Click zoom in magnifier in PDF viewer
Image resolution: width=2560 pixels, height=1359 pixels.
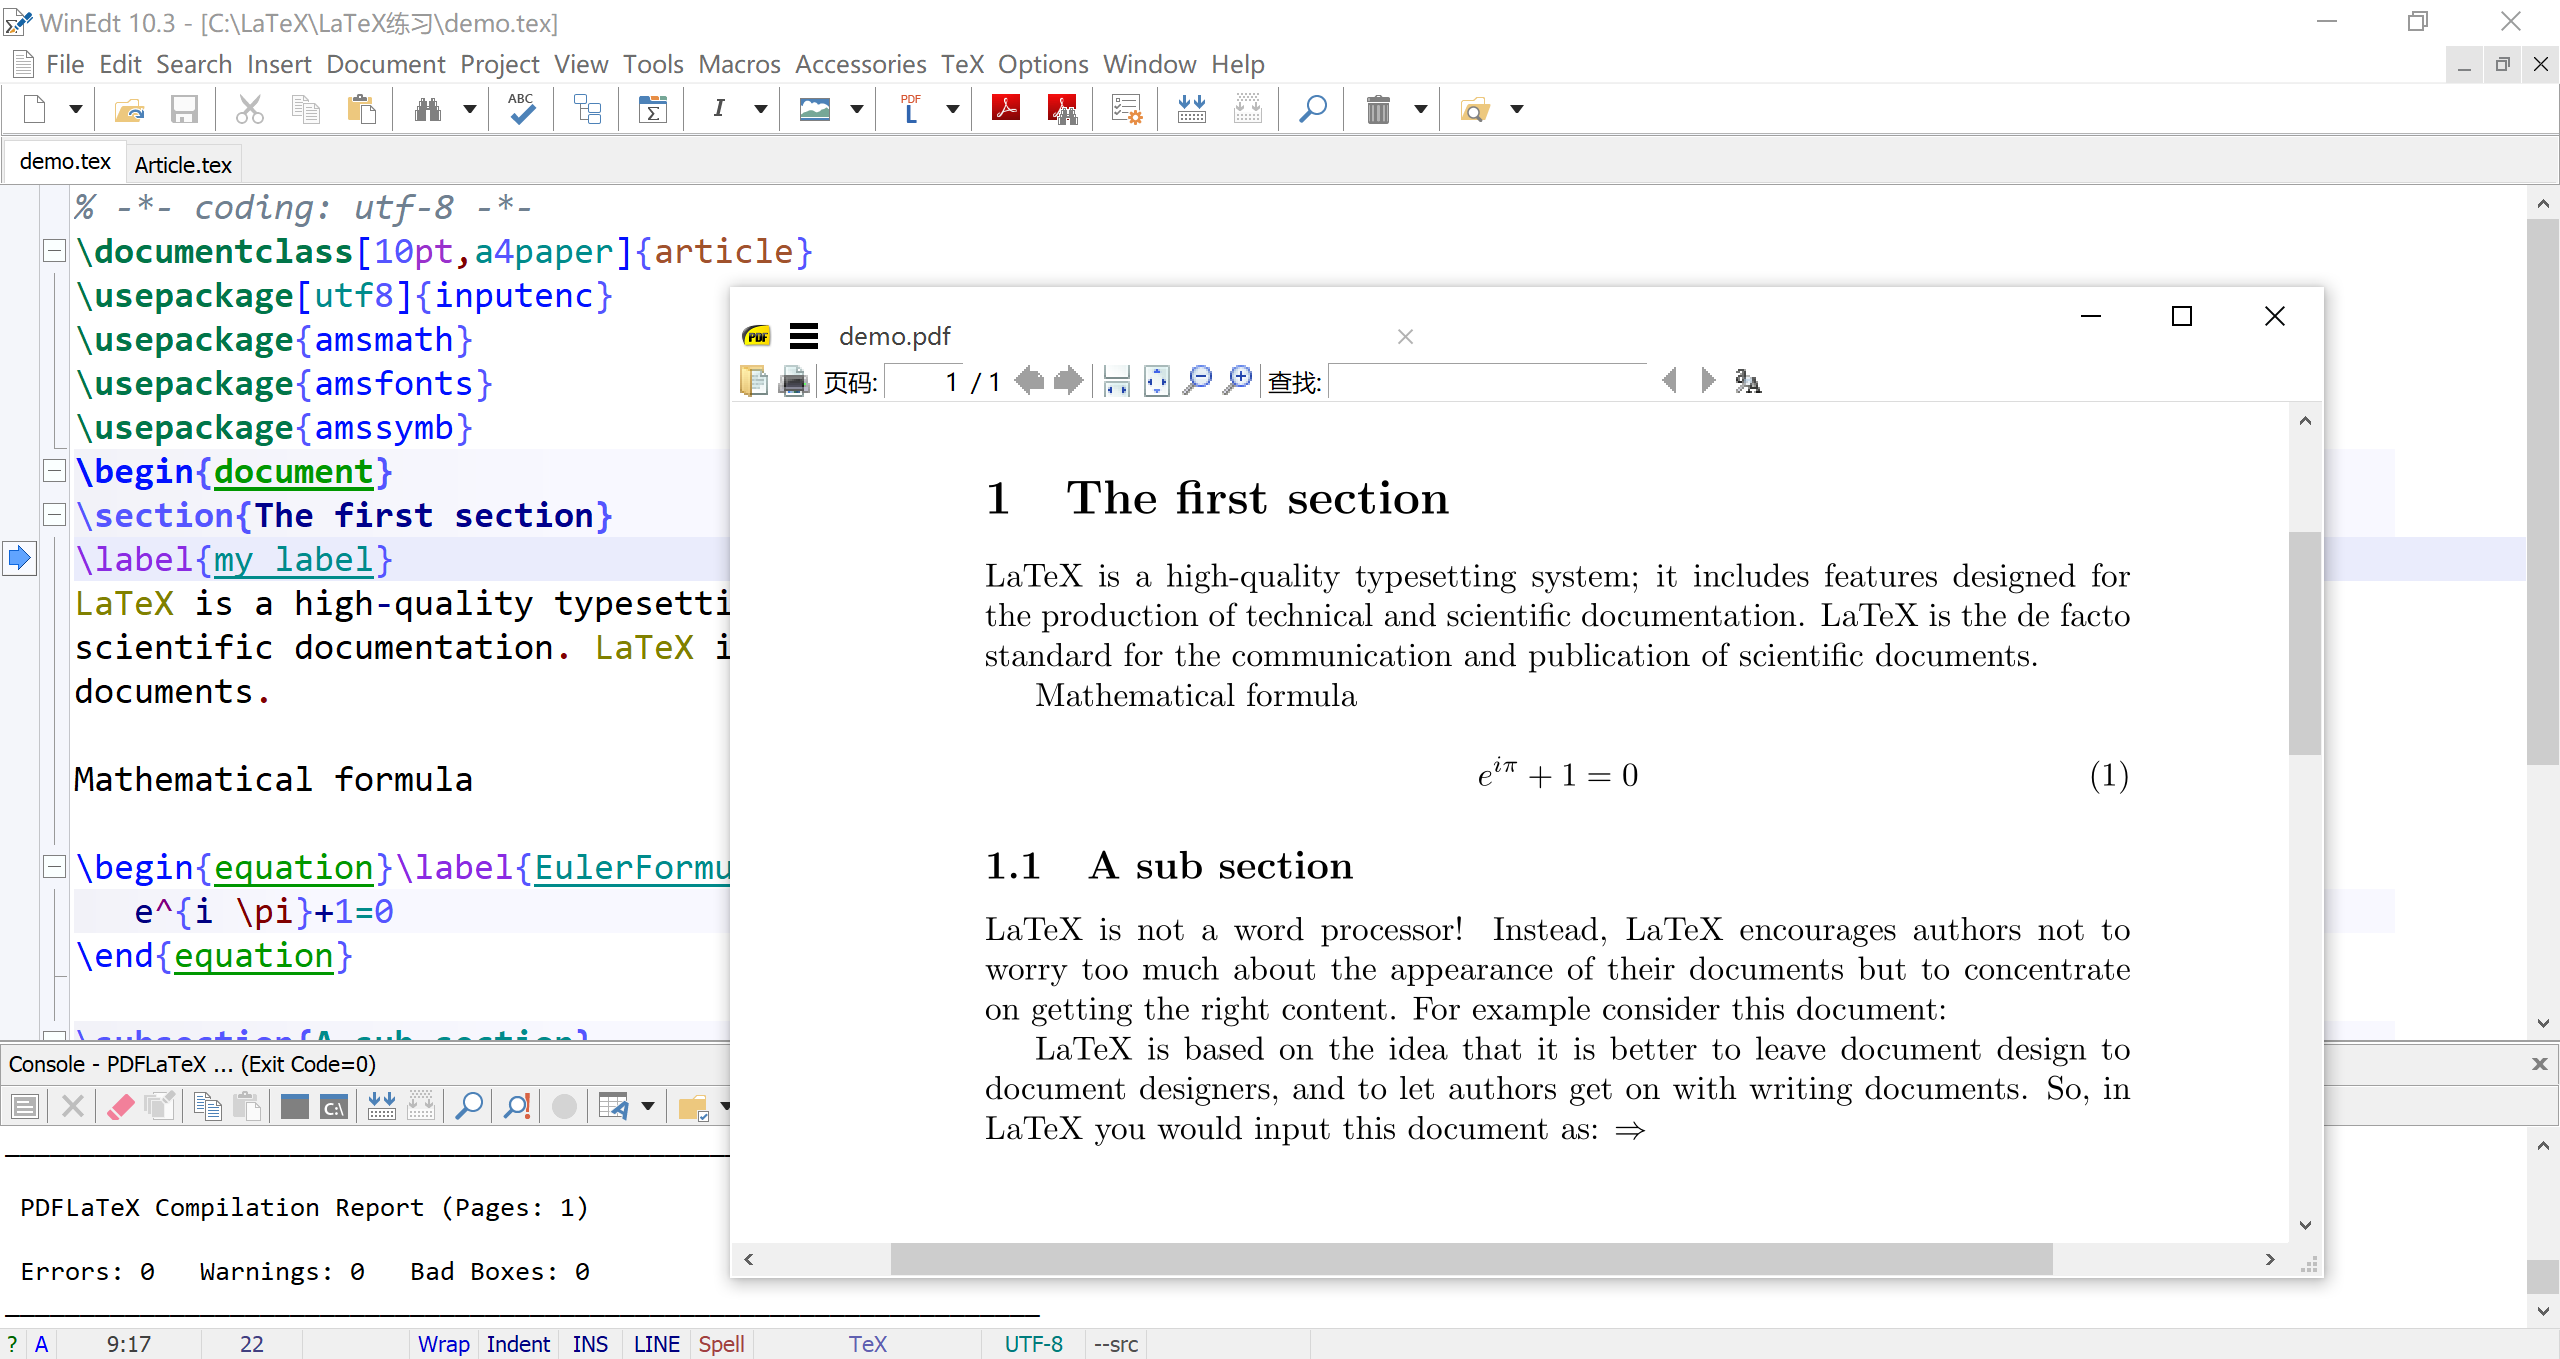point(1238,381)
